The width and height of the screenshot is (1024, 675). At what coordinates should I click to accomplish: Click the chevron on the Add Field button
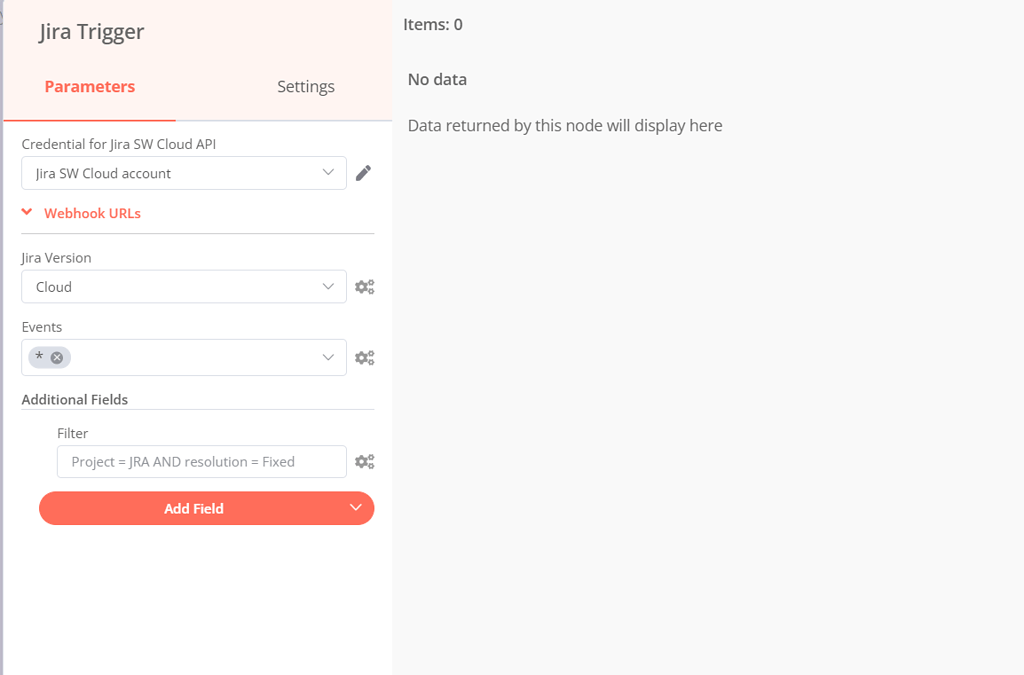click(355, 508)
